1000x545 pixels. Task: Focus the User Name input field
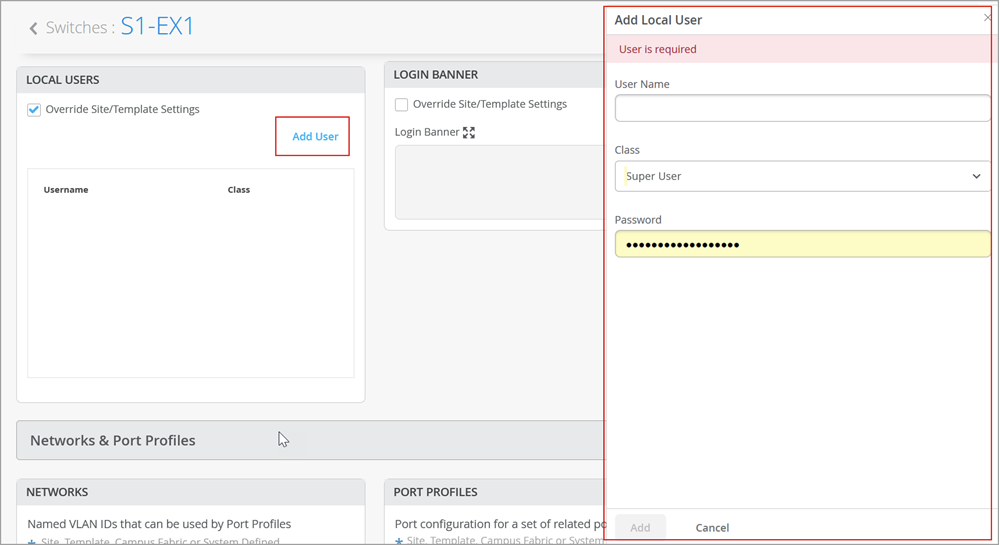point(802,108)
